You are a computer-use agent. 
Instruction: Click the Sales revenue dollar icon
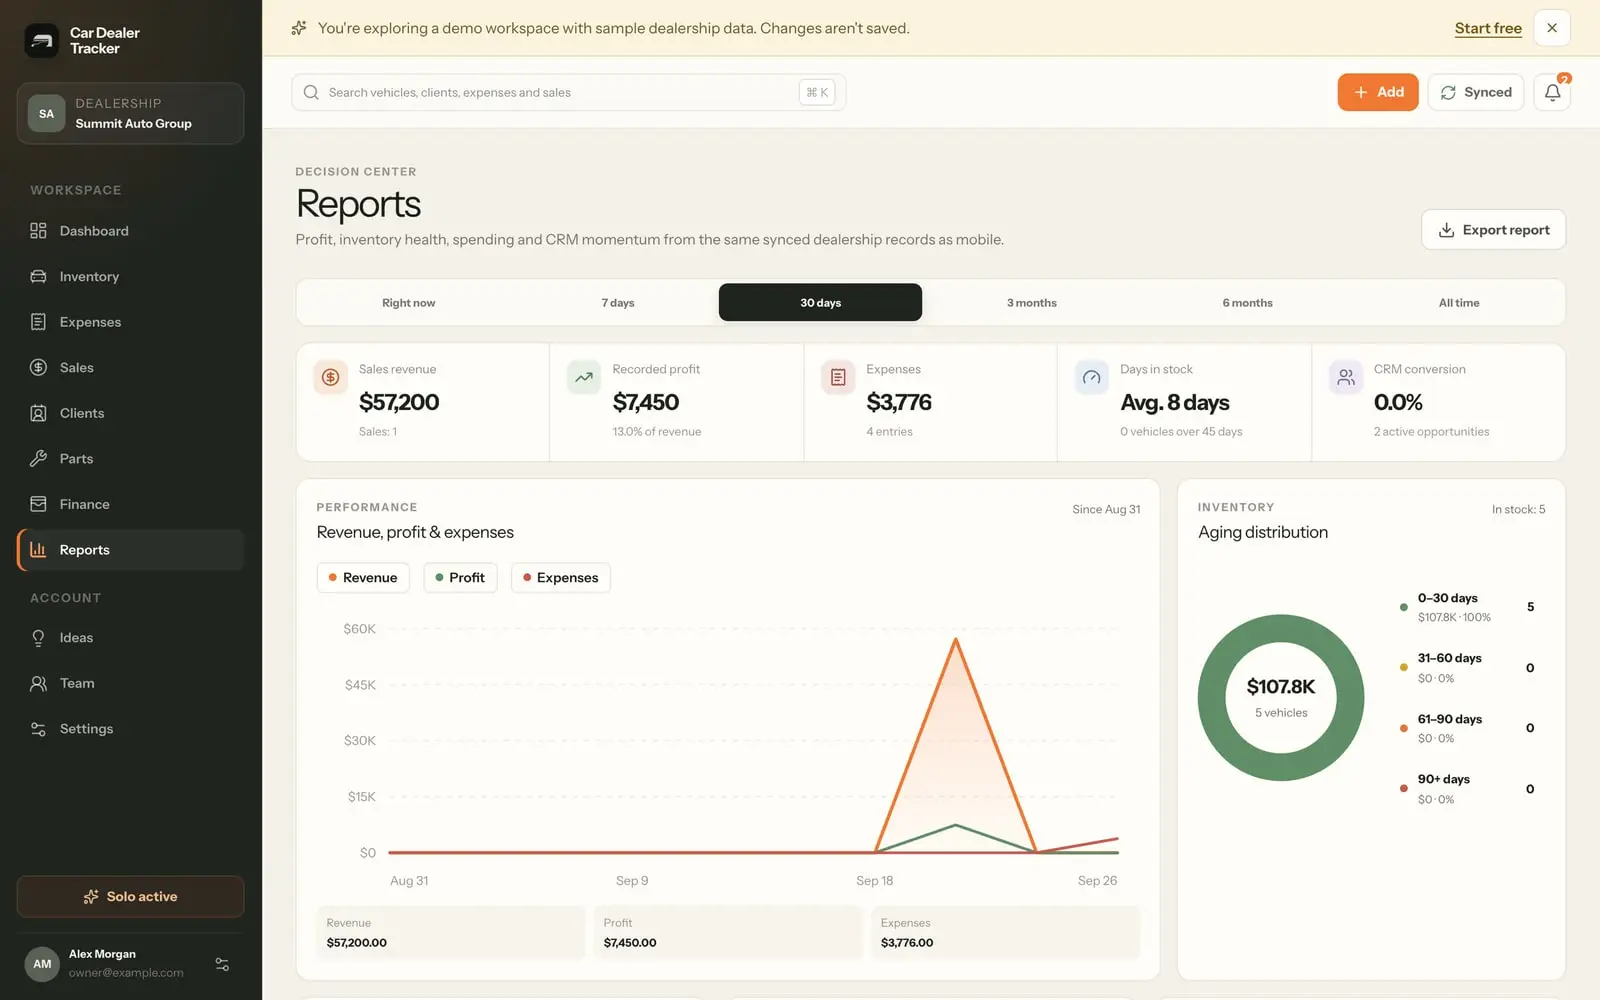(331, 377)
